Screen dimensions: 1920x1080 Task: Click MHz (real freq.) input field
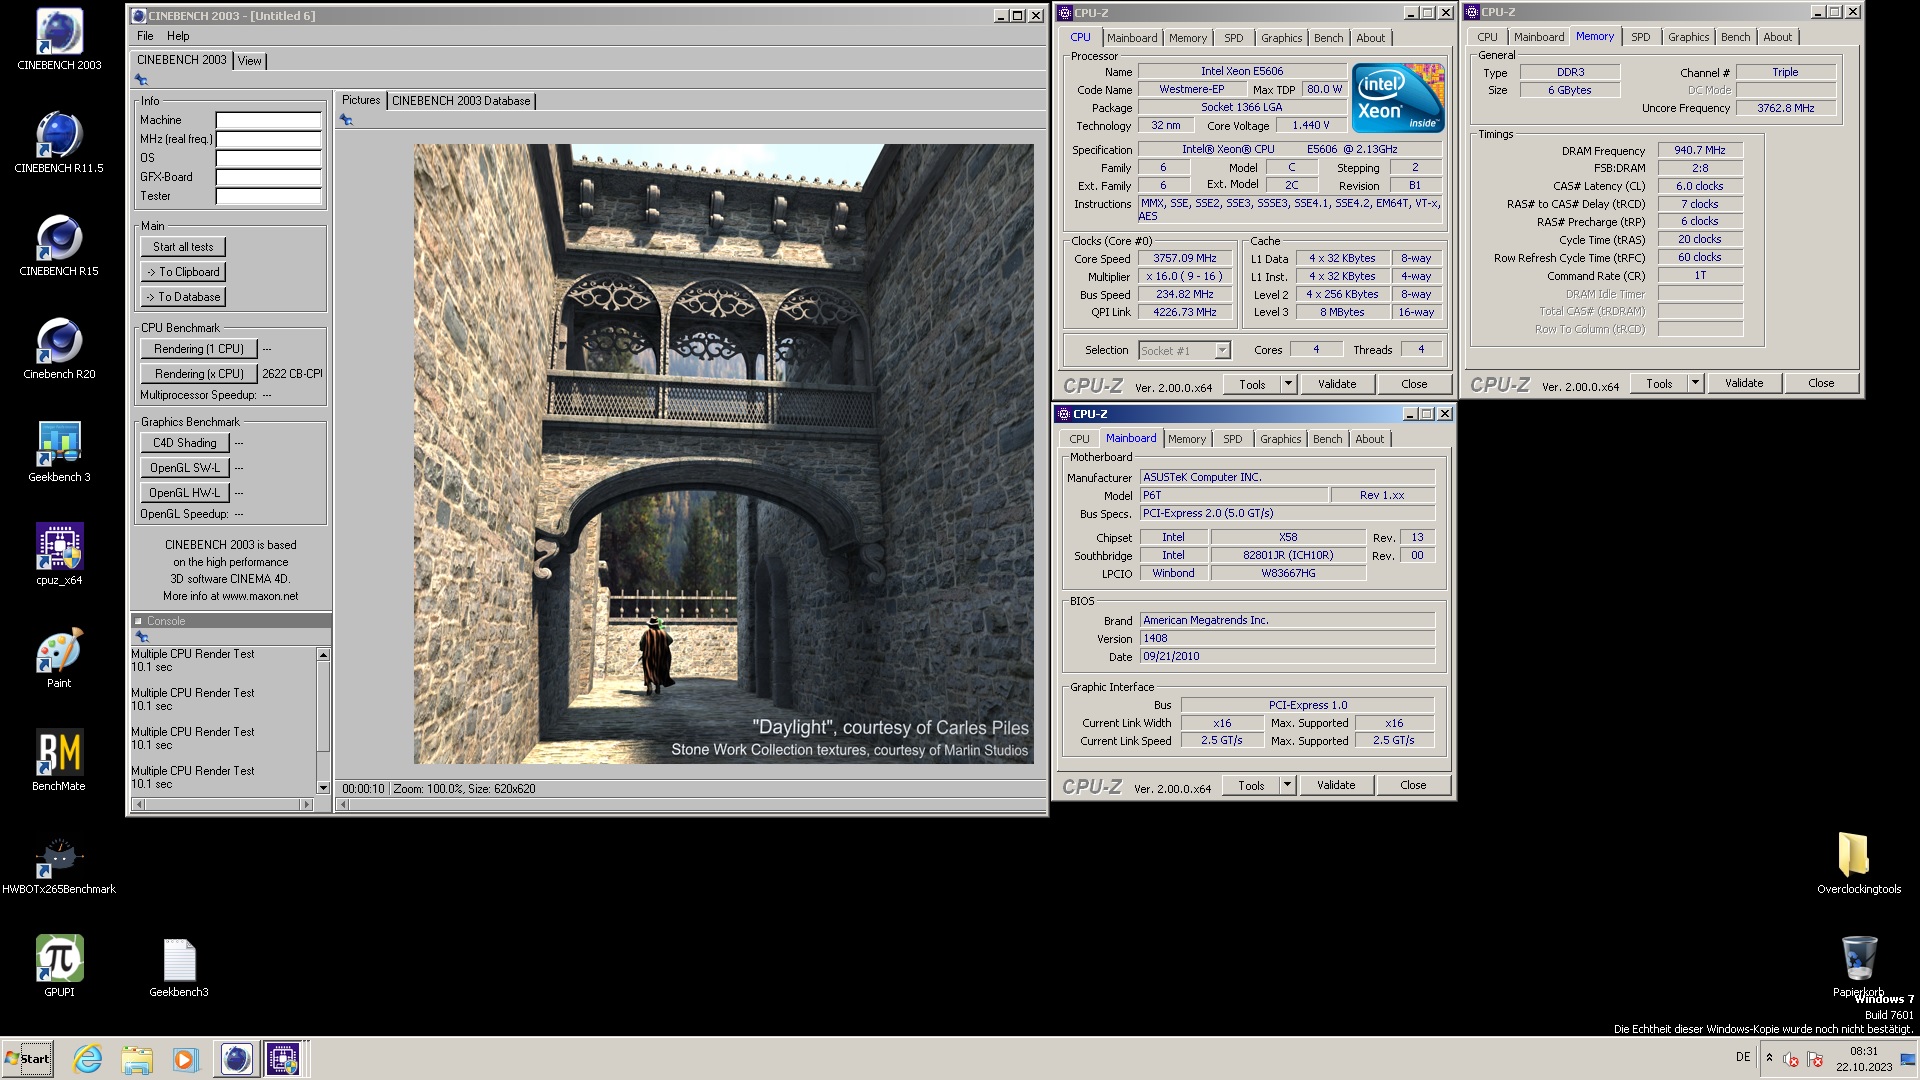269,139
